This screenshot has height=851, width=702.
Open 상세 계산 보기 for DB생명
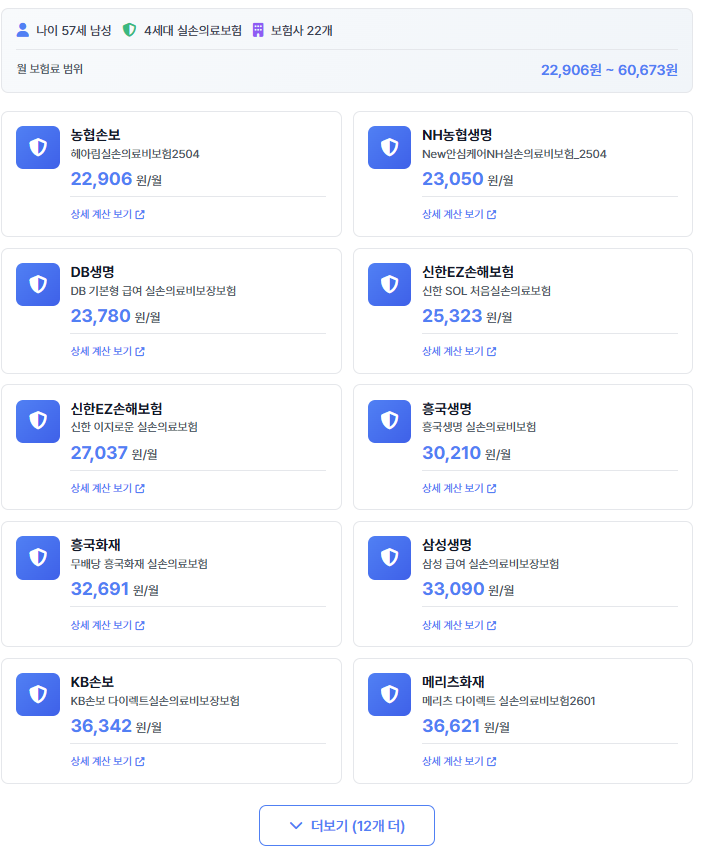(108, 351)
